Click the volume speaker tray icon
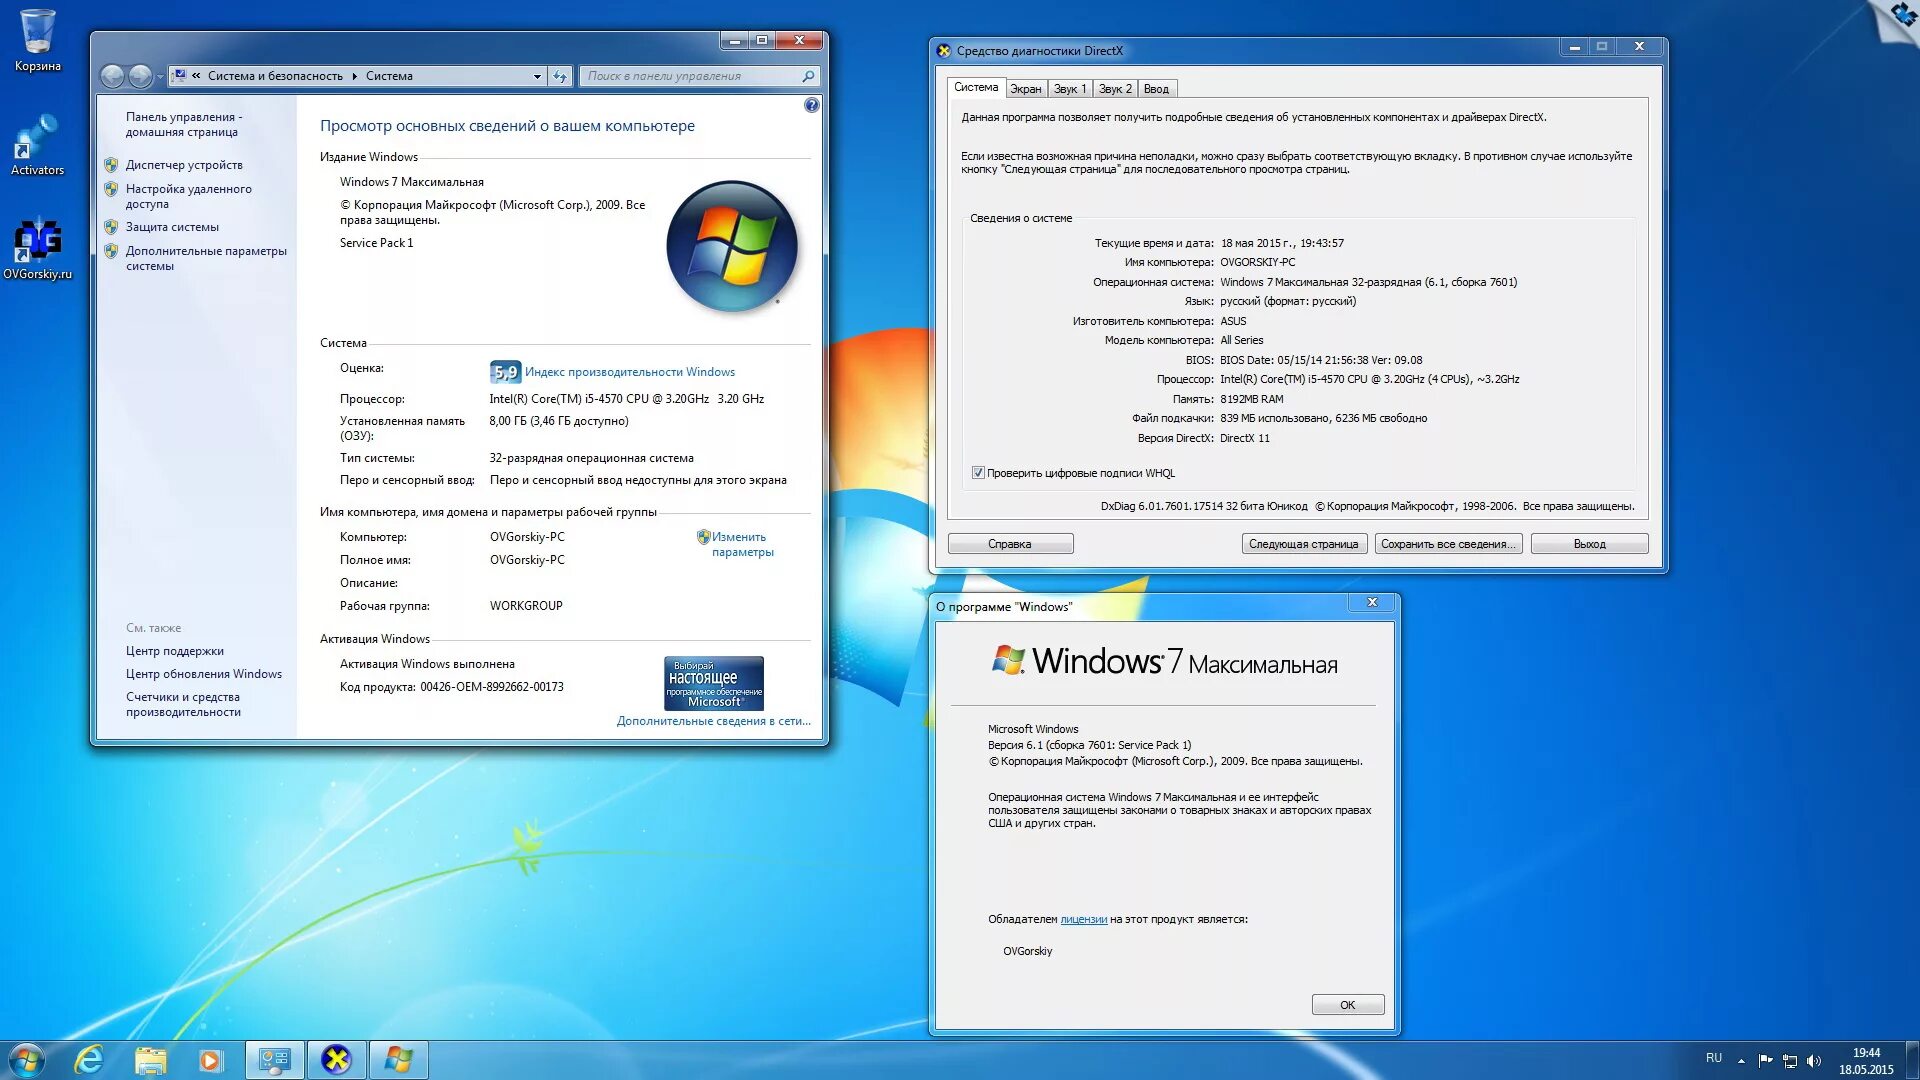 pyautogui.click(x=1814, y=1061)
